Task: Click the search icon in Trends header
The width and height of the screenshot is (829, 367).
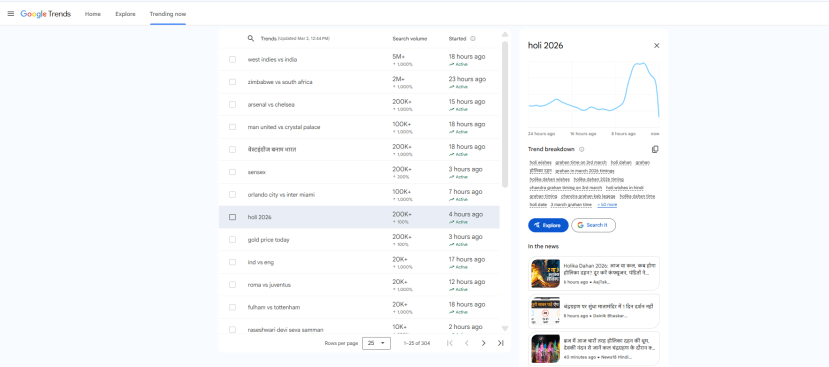Action: tap(251, 39)
